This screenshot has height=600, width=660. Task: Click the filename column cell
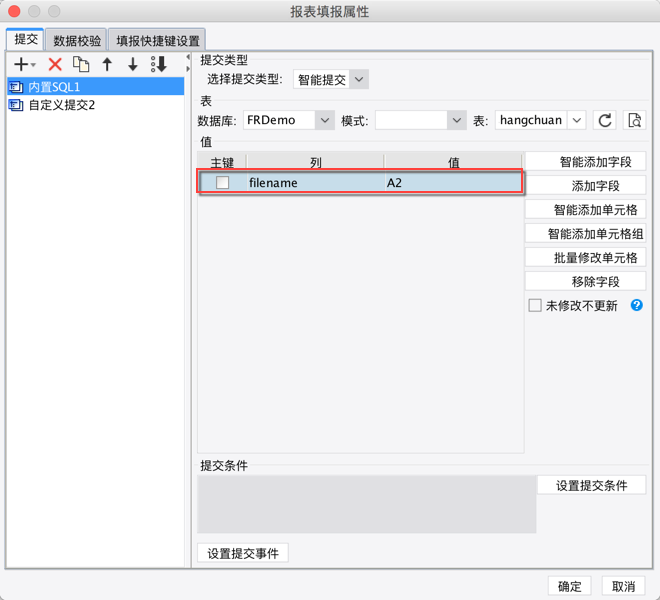point(316,182)
